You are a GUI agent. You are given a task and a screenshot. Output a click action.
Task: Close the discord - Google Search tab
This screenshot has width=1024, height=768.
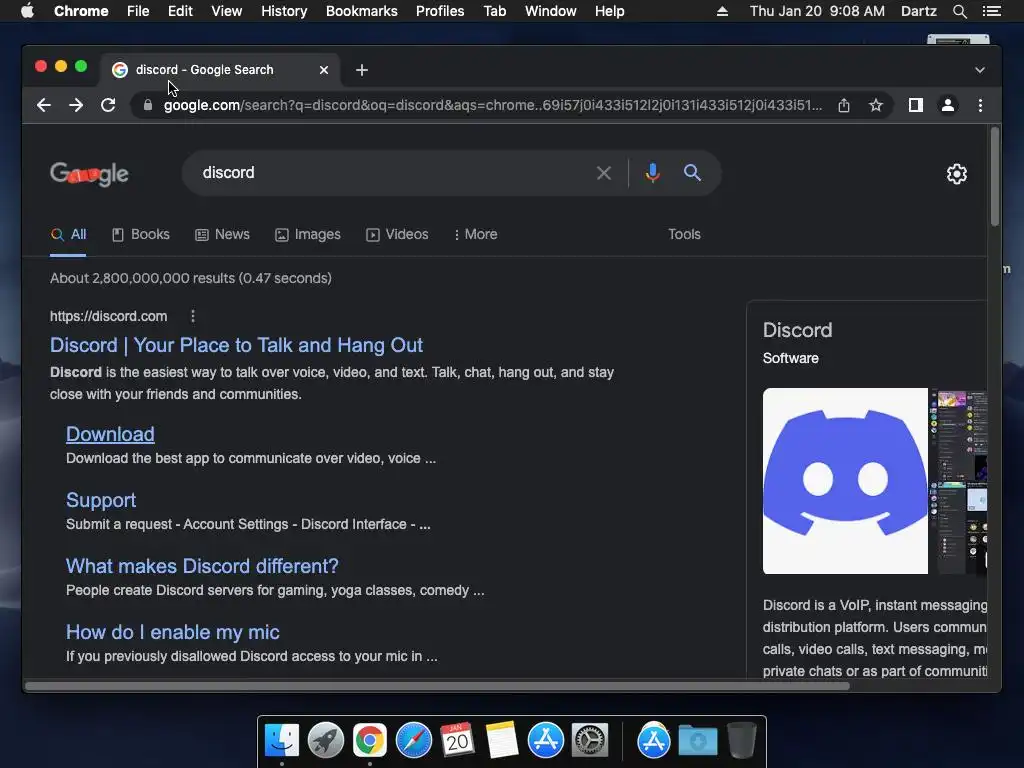point(324,70)
